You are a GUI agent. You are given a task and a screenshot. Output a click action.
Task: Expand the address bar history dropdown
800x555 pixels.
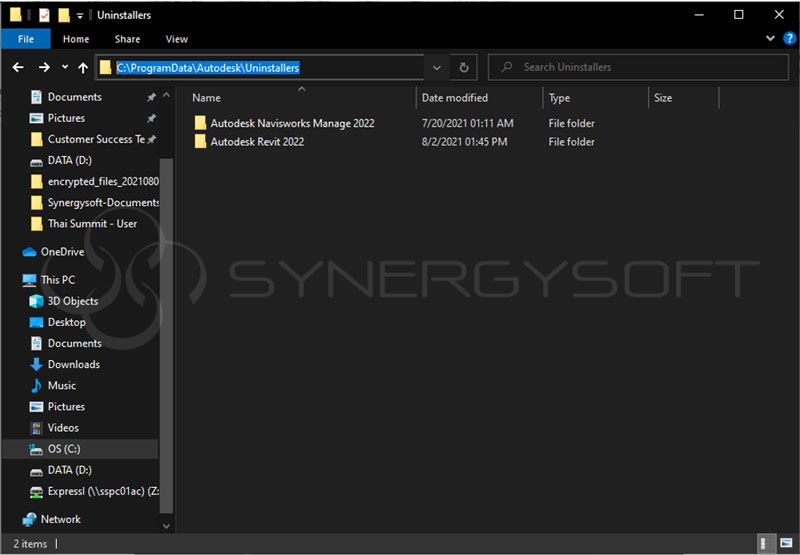pos(437,67)
